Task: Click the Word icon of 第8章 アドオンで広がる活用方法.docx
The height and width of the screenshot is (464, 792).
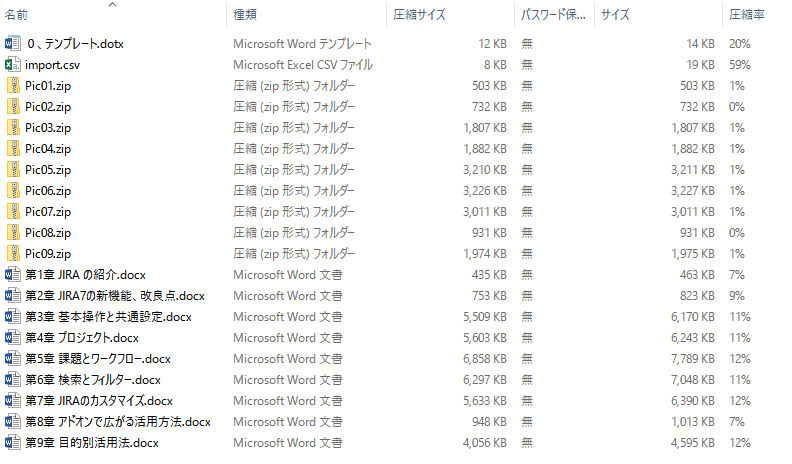Action: pyautogui.click(x=13, y=422)
